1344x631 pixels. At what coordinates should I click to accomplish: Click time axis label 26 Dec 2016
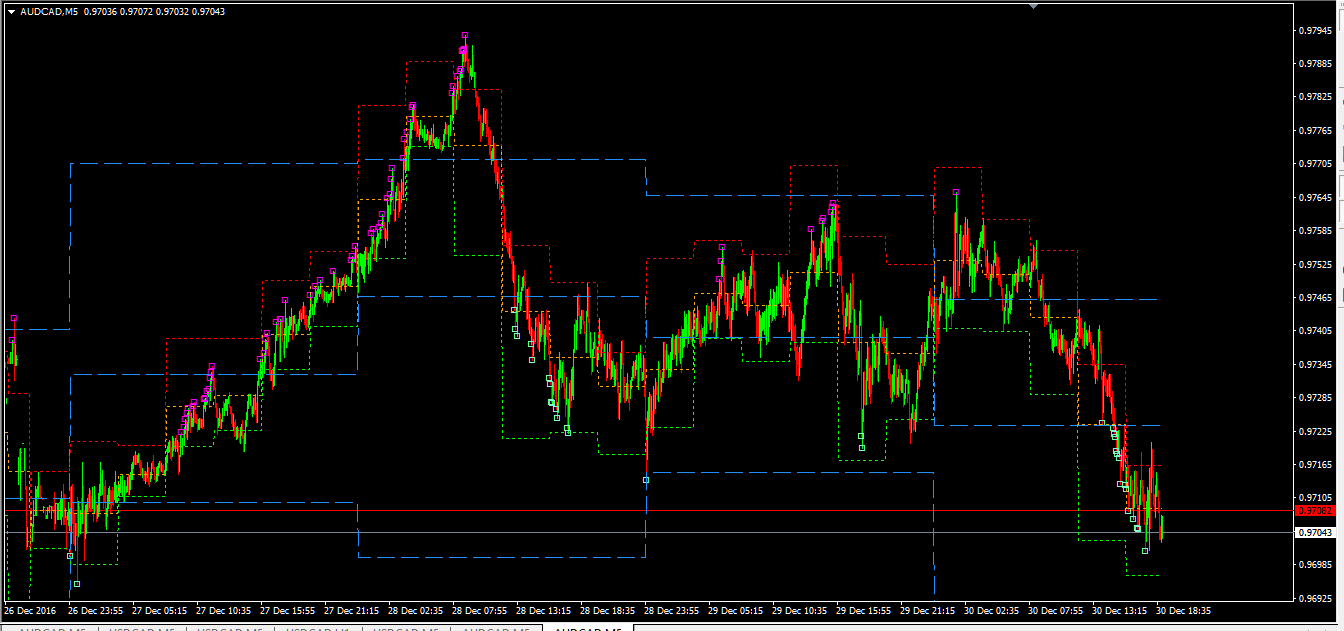click(x=30, y=610)
